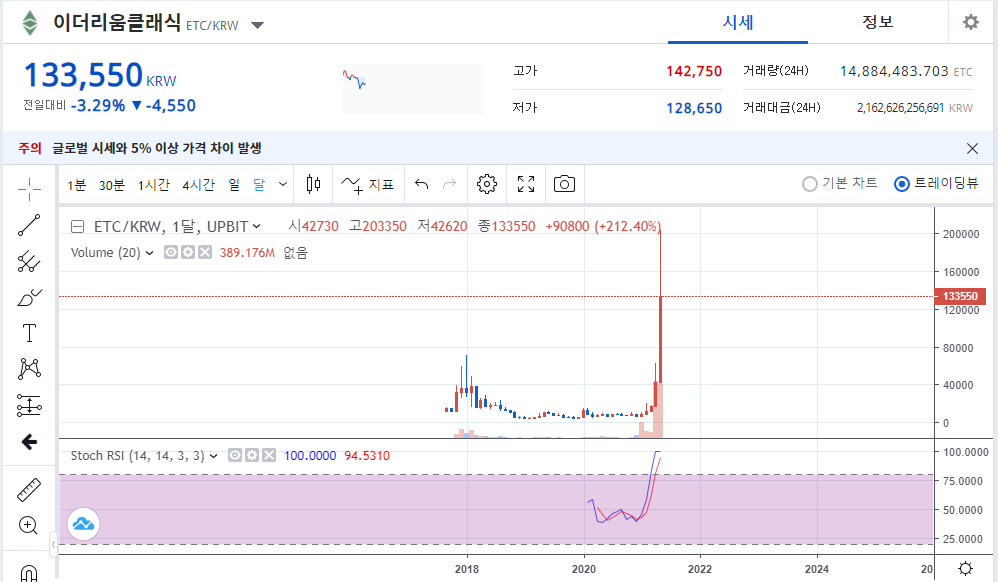The width and height of the screenshot is (998, 582).
Task: Expand the Volume (20) legend chevron
Action: click(149, 253)
